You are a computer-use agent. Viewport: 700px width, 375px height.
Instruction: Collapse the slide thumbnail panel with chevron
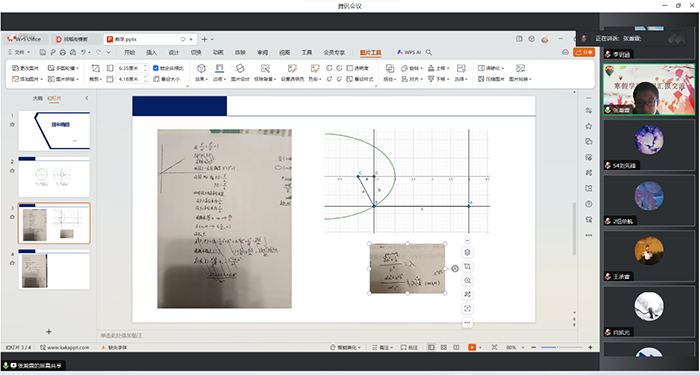[x=87, y=98]
